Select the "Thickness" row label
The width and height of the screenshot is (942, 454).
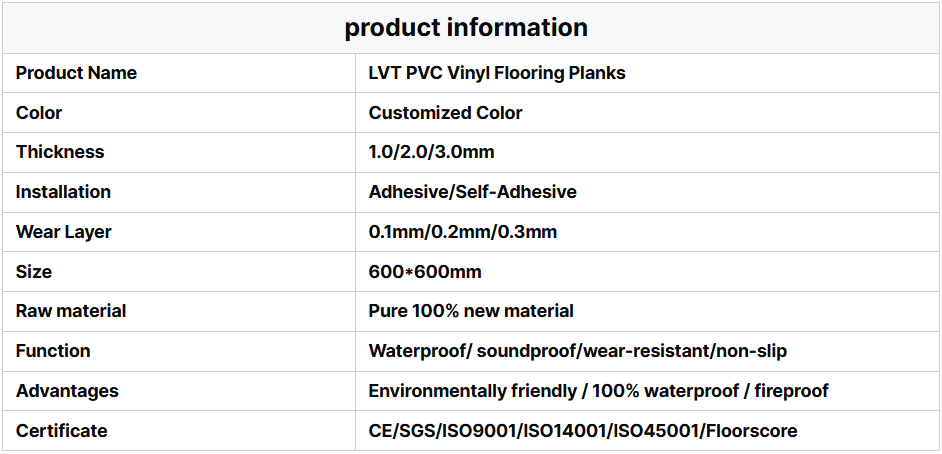pyautogui.click(x=60, y=152)
